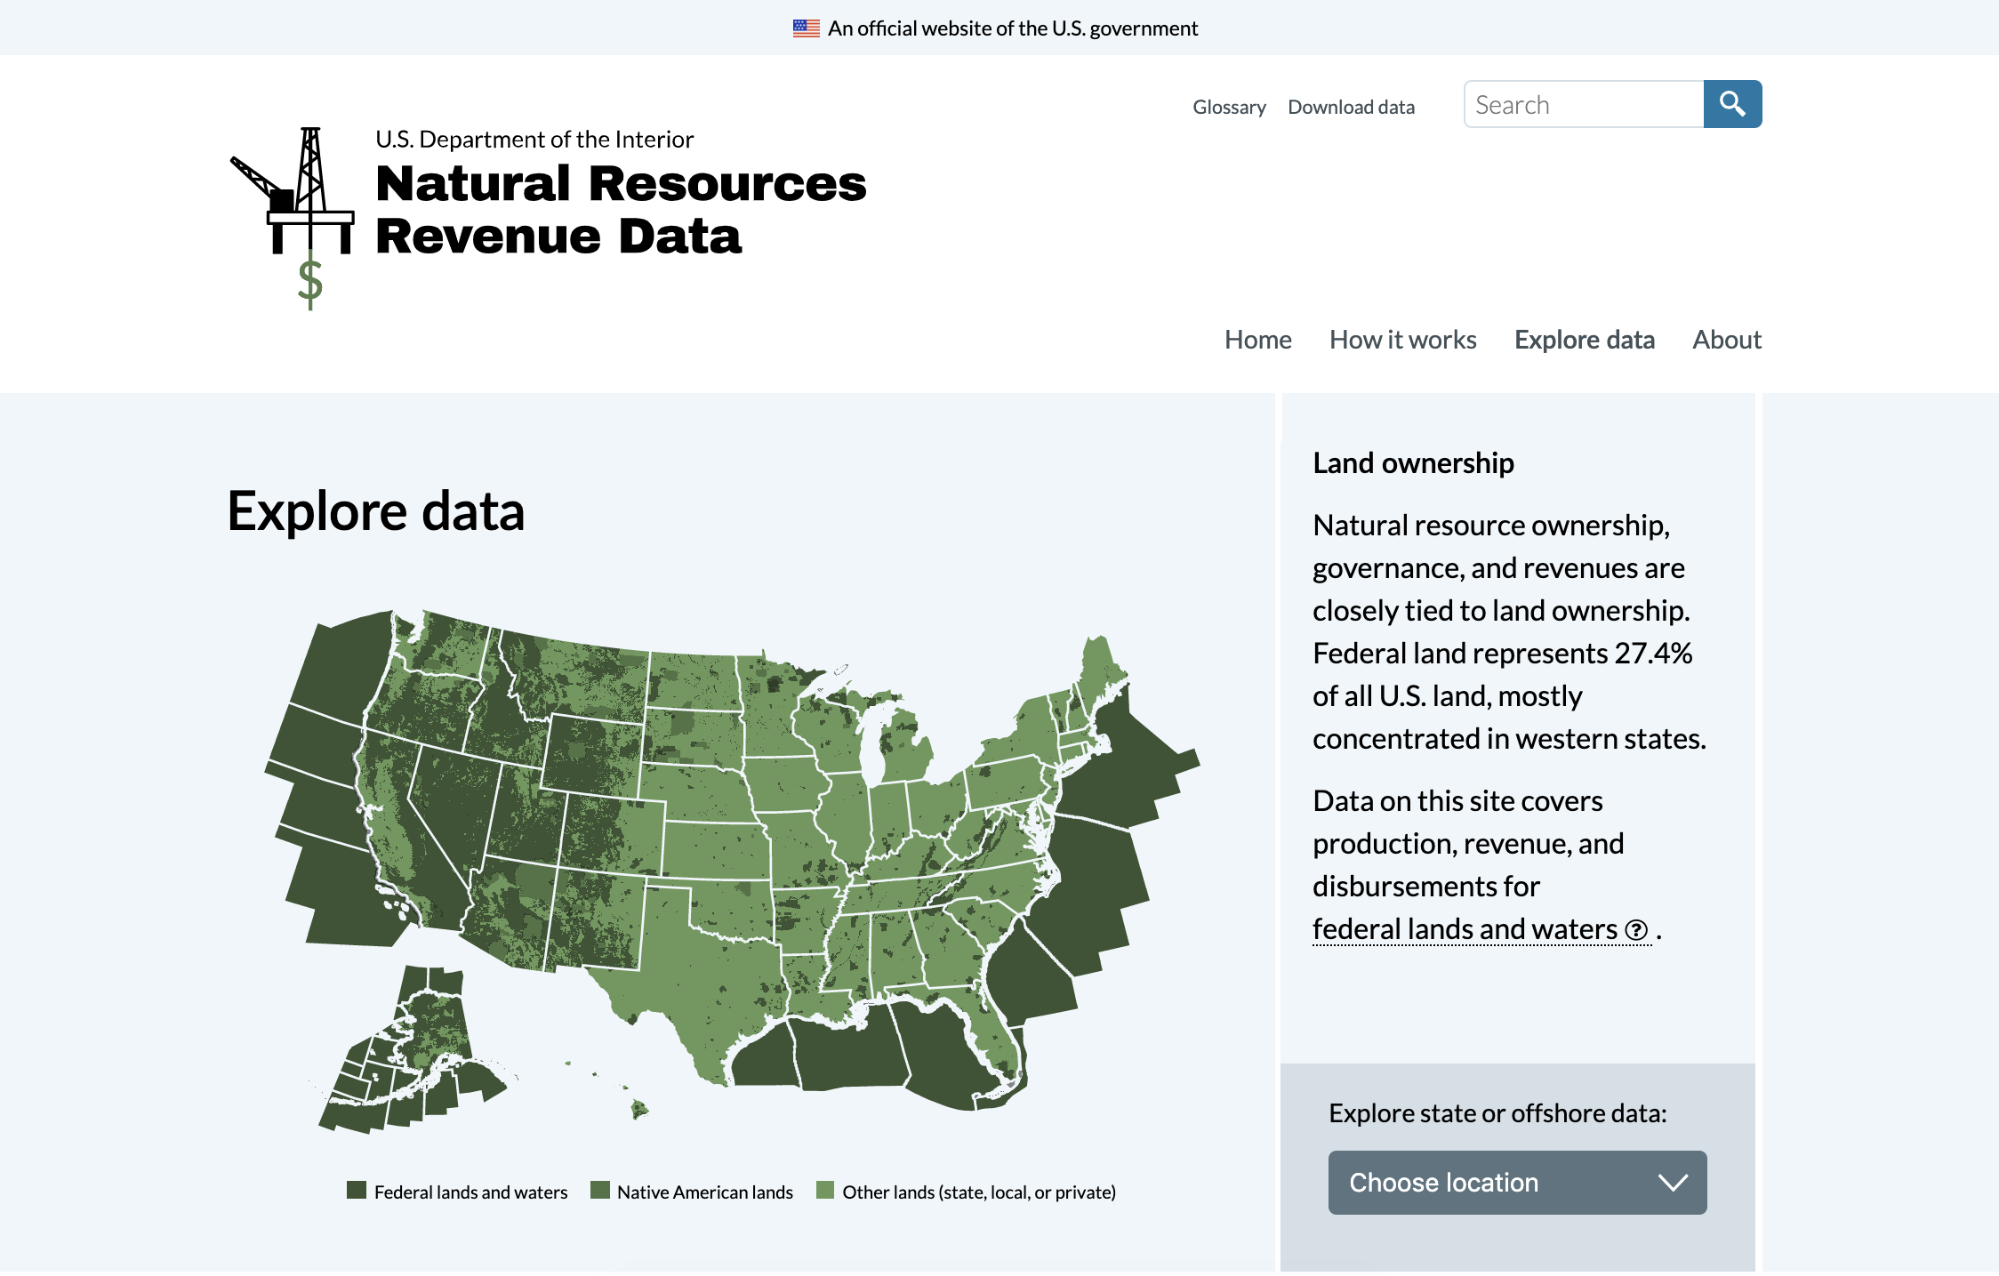Click the Download data link
The width and height of the screenshot is (1999, 1276).
pyautogui.click(x=1350, y=107)
